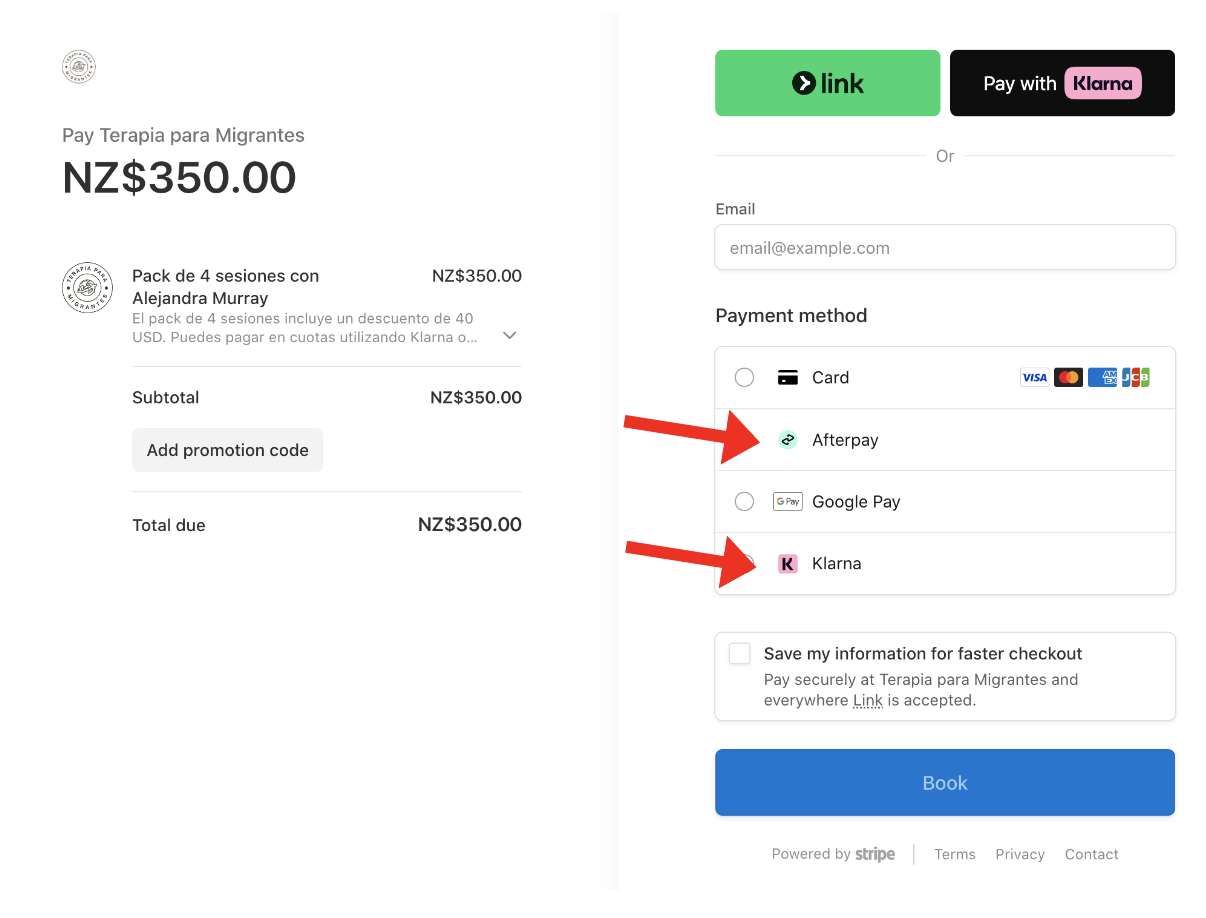
Task: Click the Terapia para Migrantes logo at top
Action: pyautogui.click(x=79, y=67)
